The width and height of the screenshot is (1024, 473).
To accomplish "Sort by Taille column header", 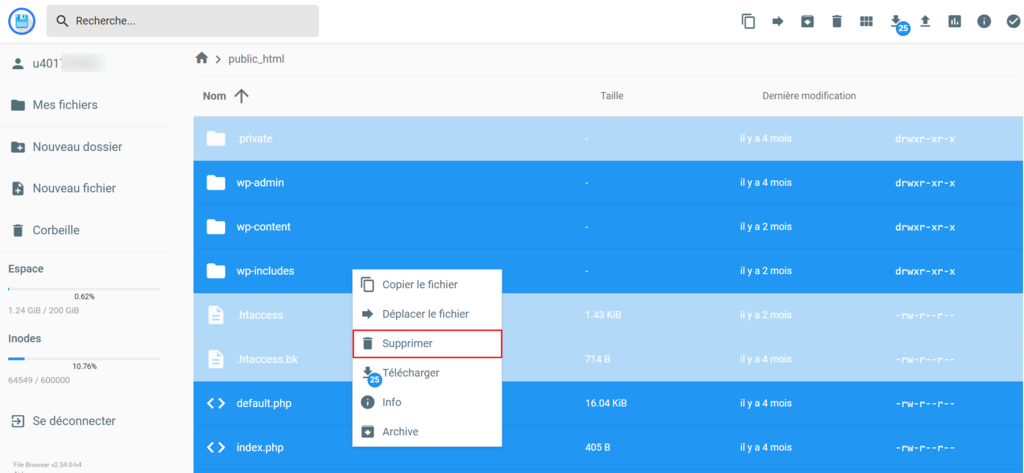I will [612, 96].
